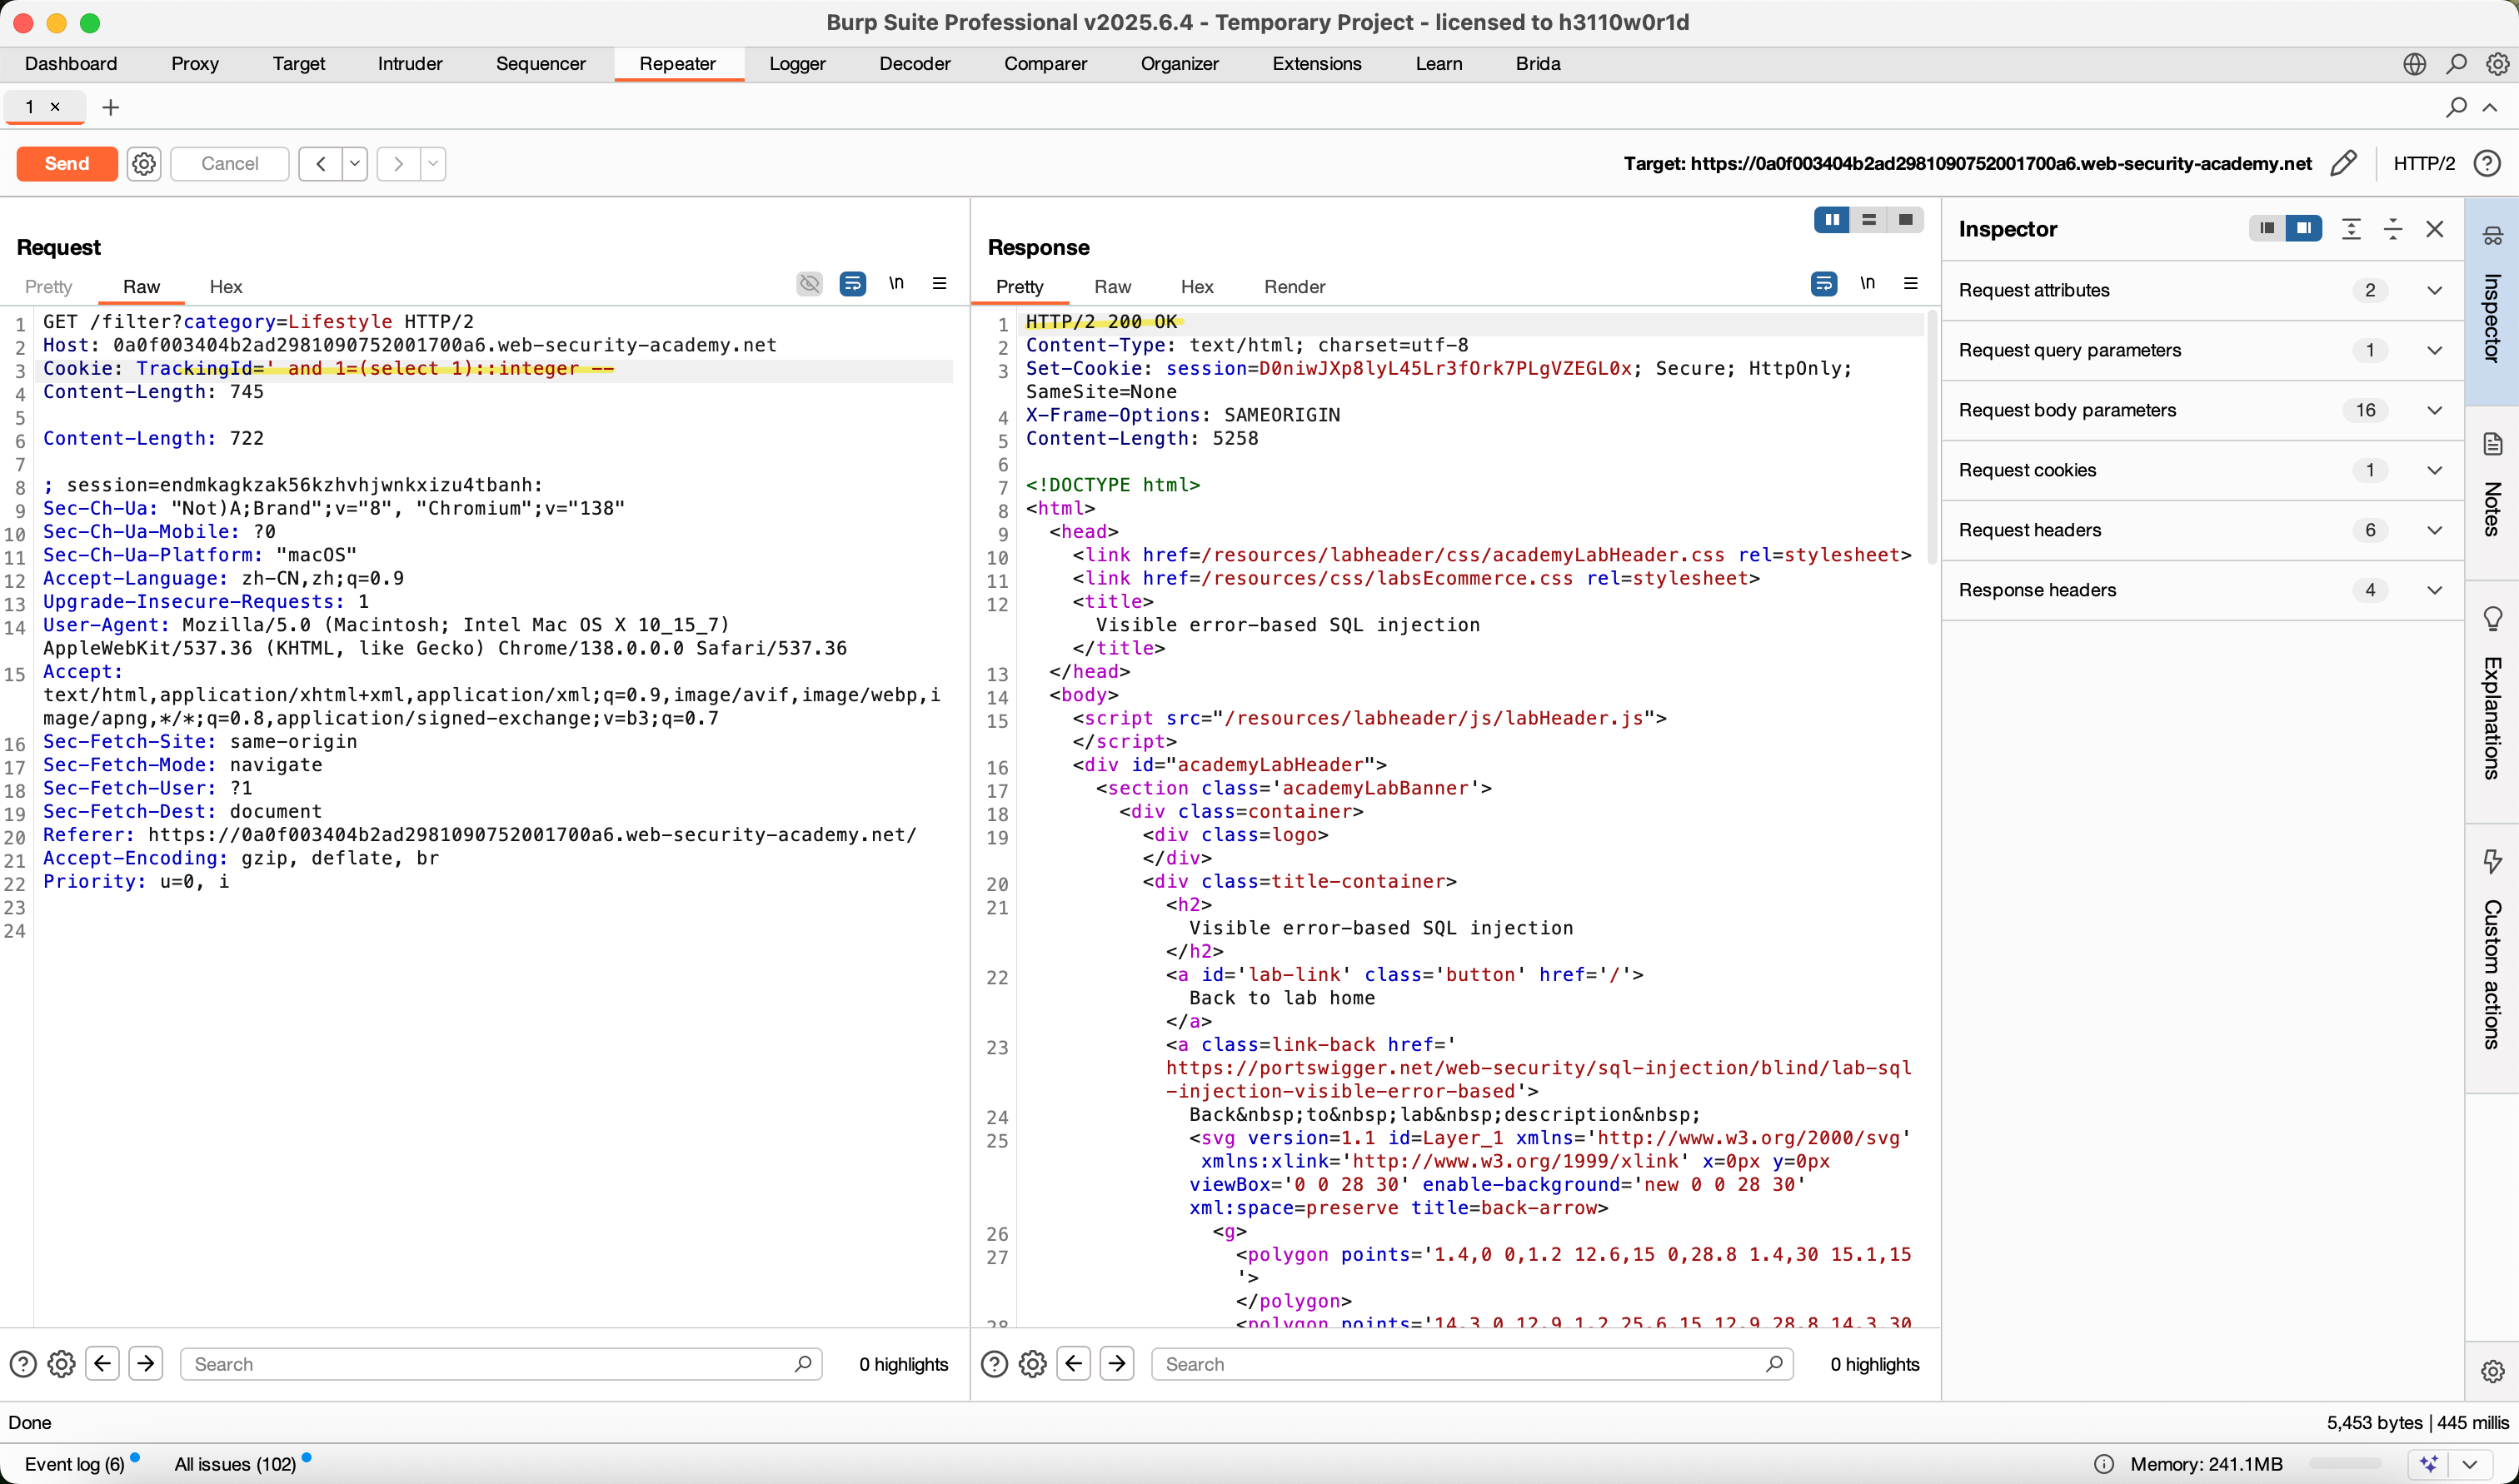
Task: Open All issues (102)
Action: click(236, 1464)
